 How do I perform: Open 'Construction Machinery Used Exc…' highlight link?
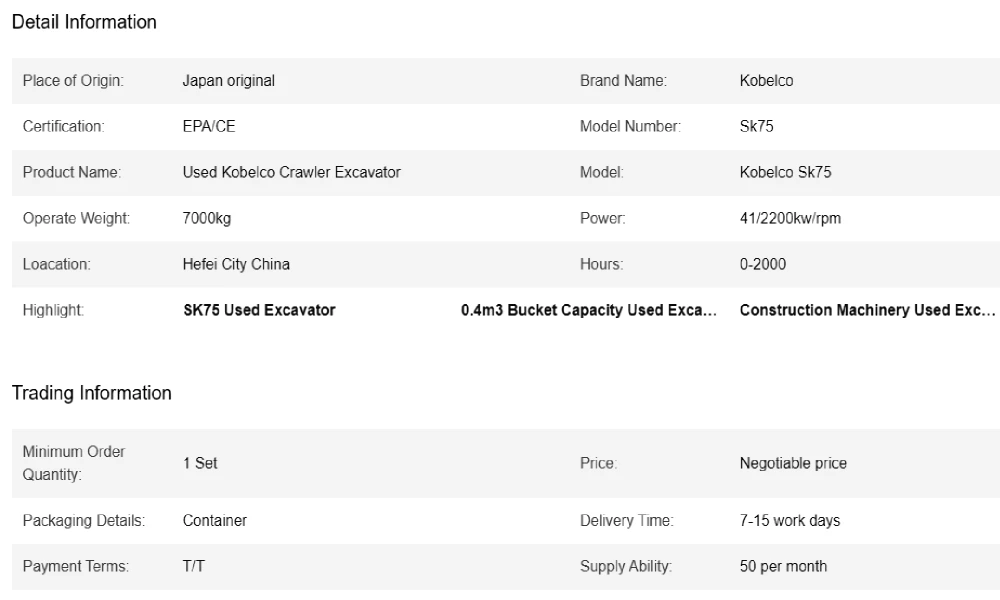coord(867,310)
